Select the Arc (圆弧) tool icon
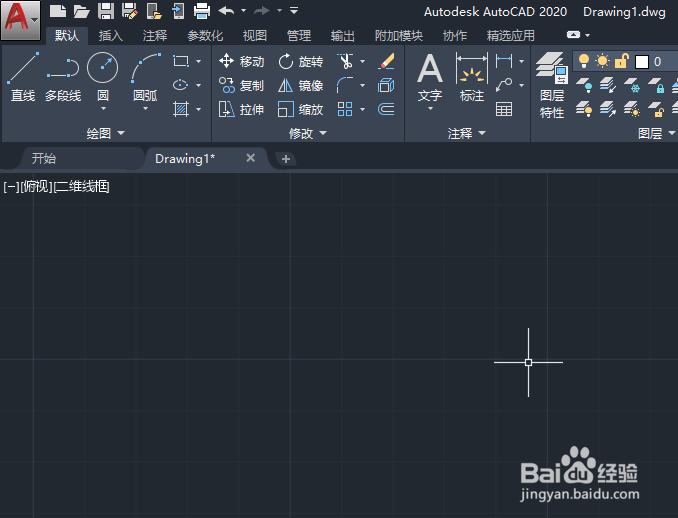Screen dimensions: 678x518 point(146,67)
